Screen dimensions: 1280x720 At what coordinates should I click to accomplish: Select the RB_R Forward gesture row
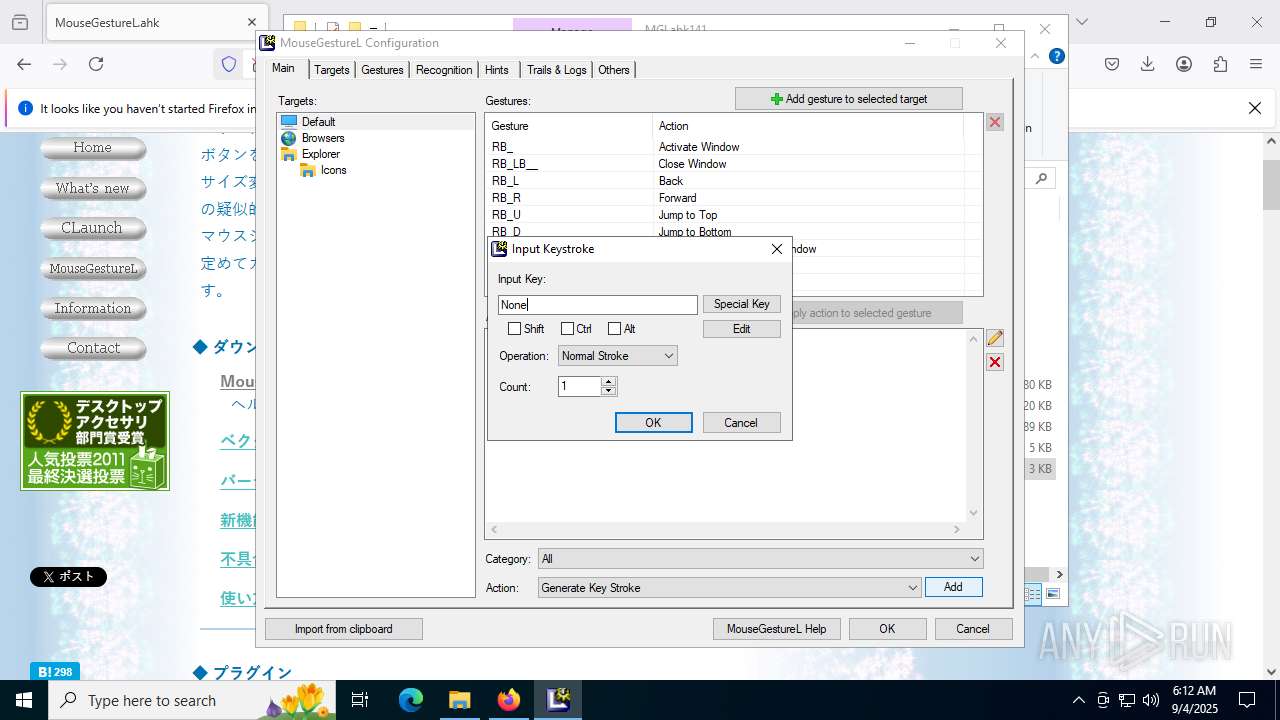pos(725,198)
